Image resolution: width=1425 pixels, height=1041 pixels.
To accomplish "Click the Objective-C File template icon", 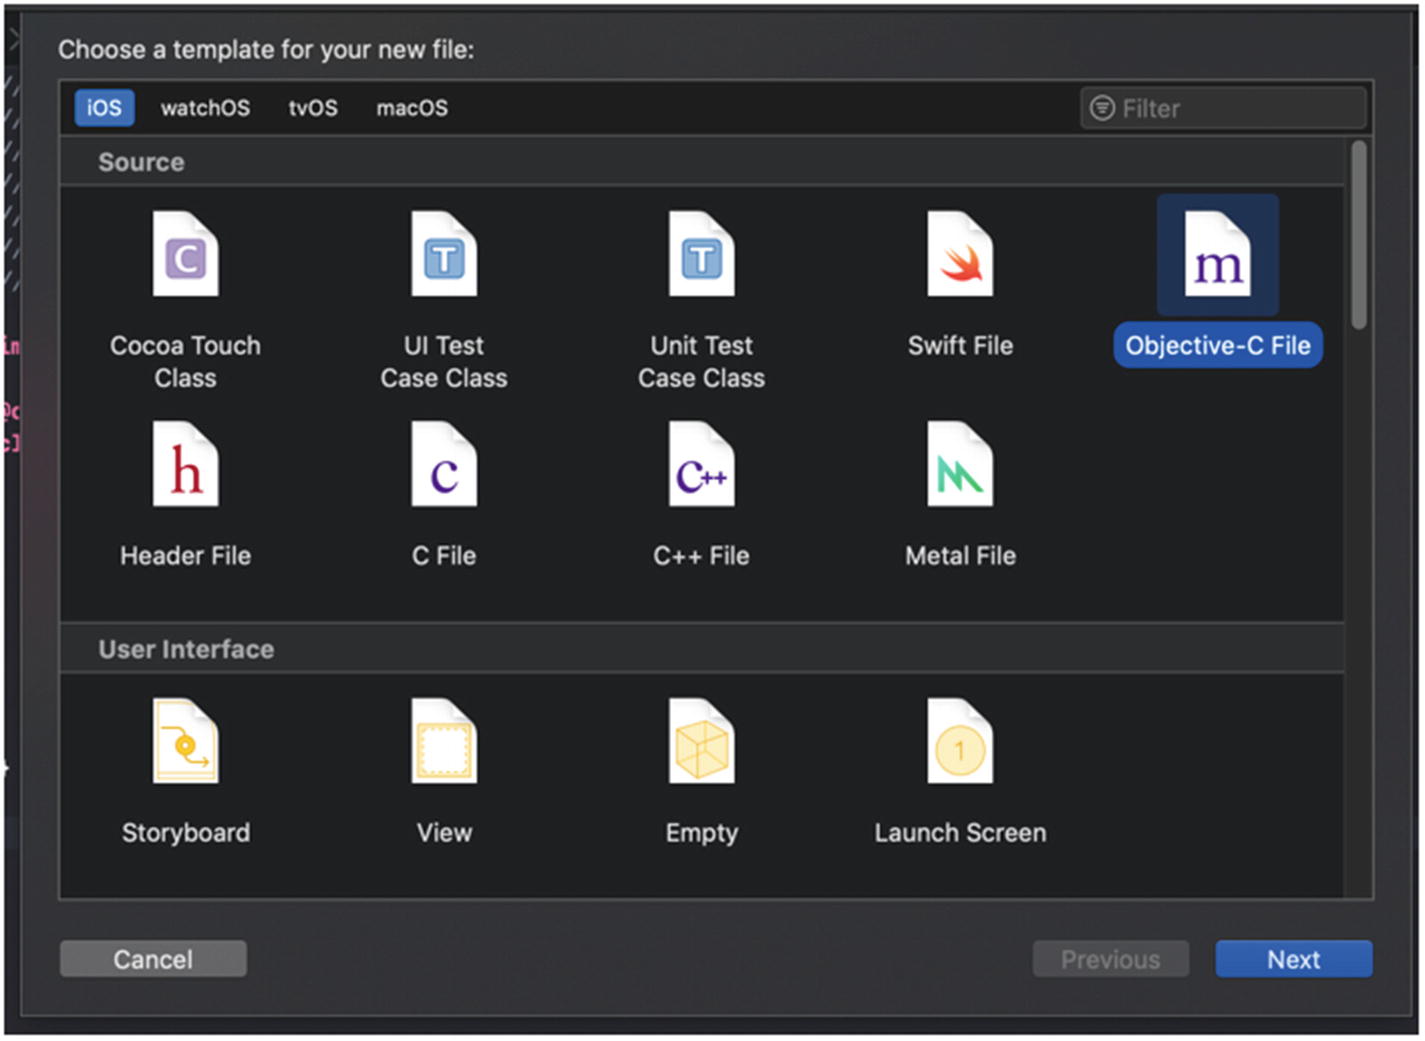I will click(x=1217, y=256).
